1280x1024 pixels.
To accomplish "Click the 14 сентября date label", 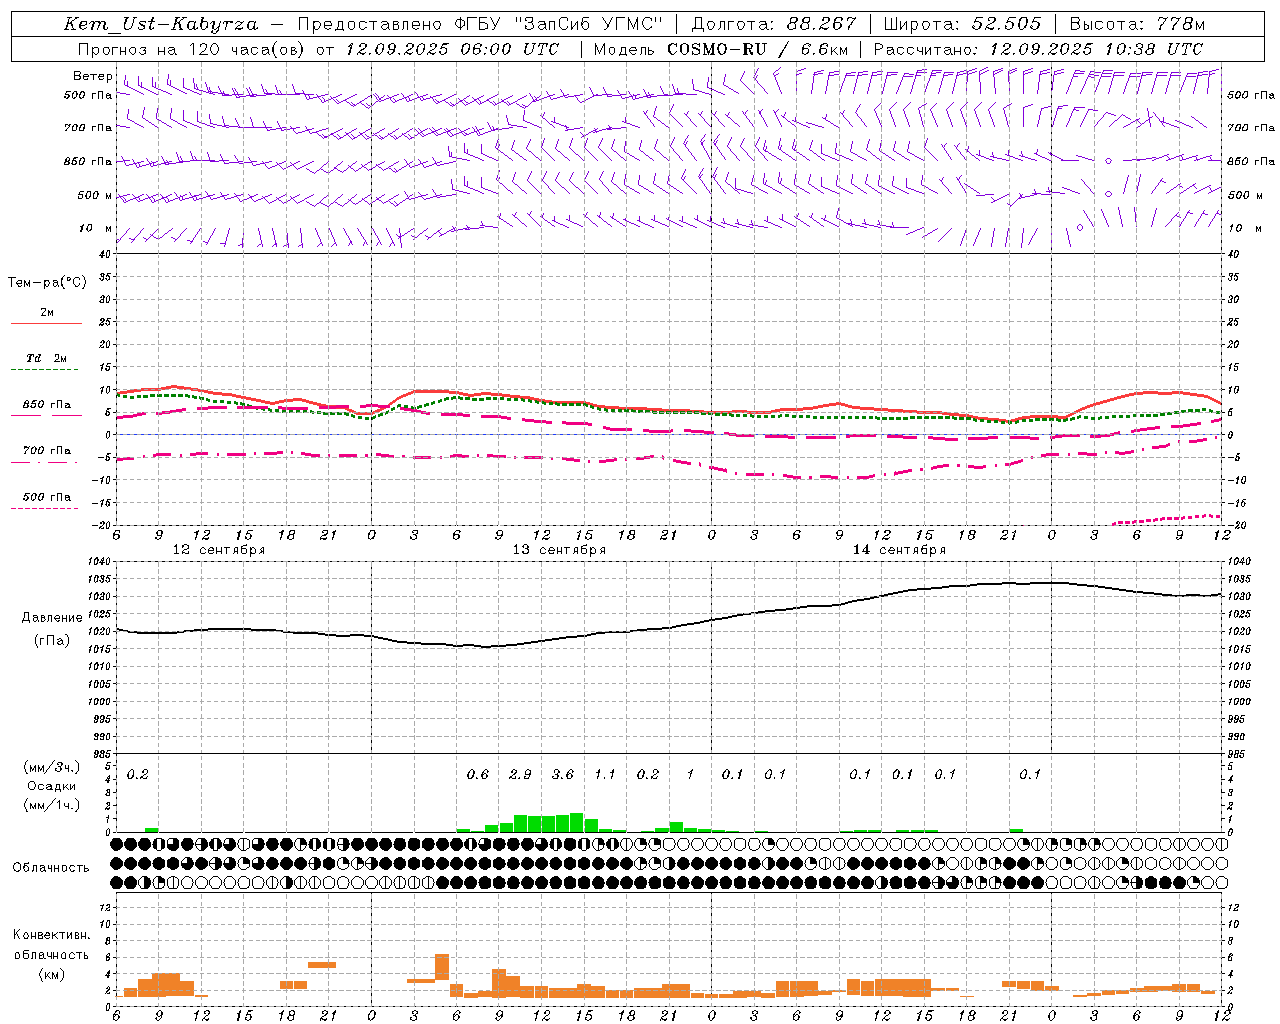I will [x=899, y=550].
